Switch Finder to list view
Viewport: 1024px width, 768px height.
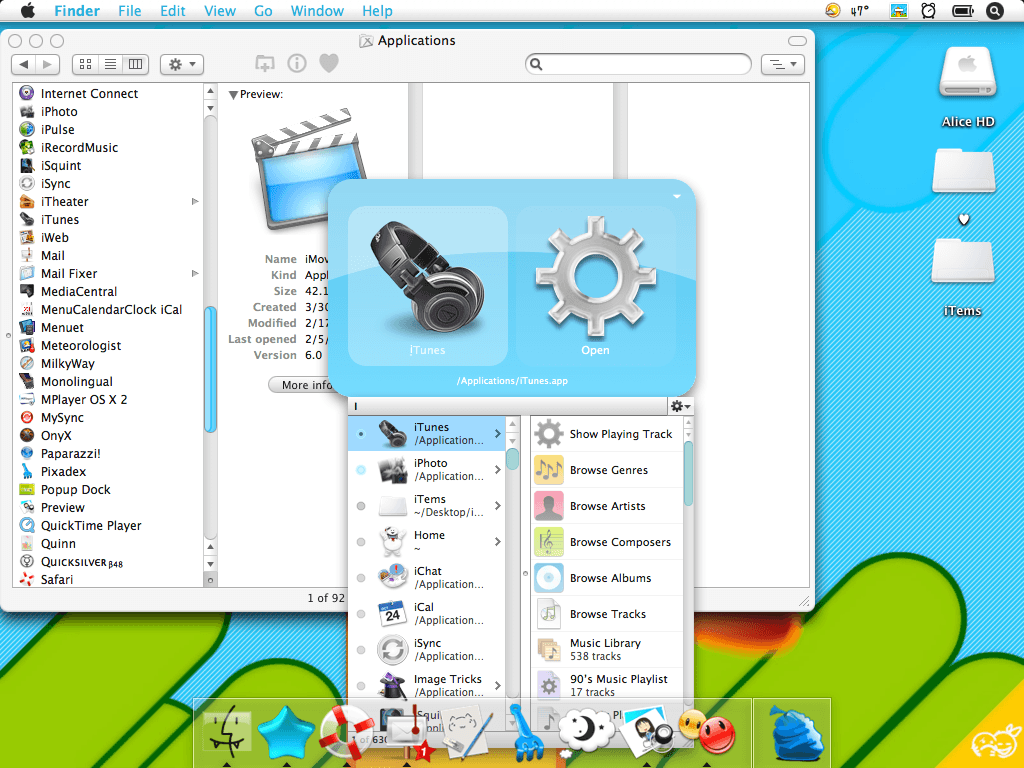click(110, 64)
